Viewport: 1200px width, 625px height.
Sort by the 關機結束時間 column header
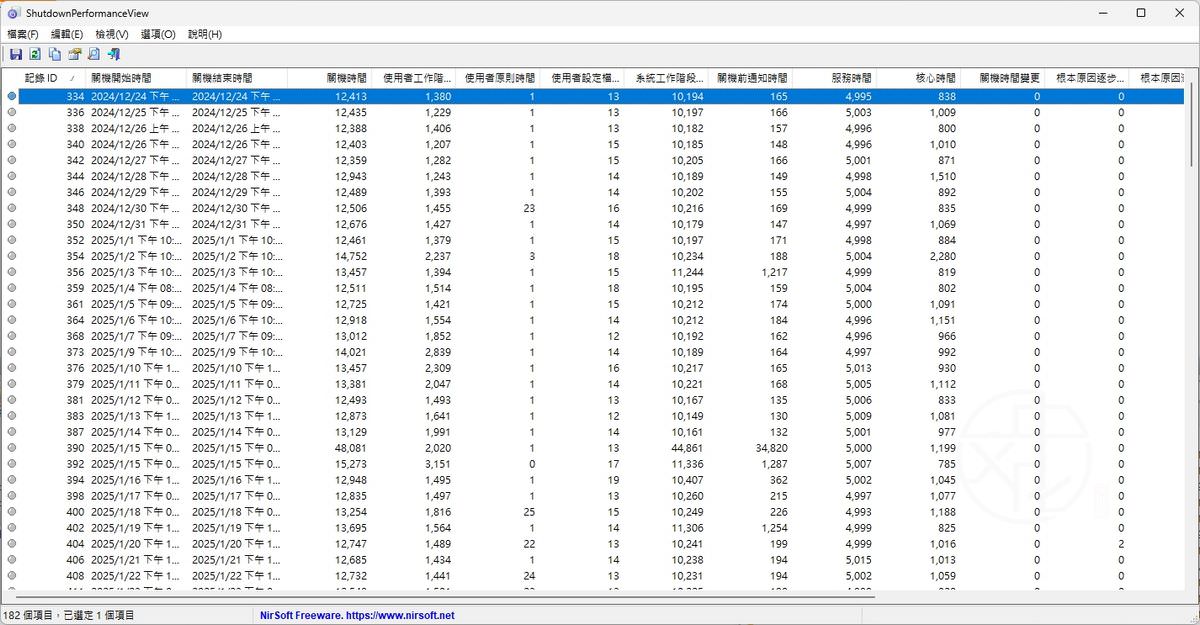[237, 77]
